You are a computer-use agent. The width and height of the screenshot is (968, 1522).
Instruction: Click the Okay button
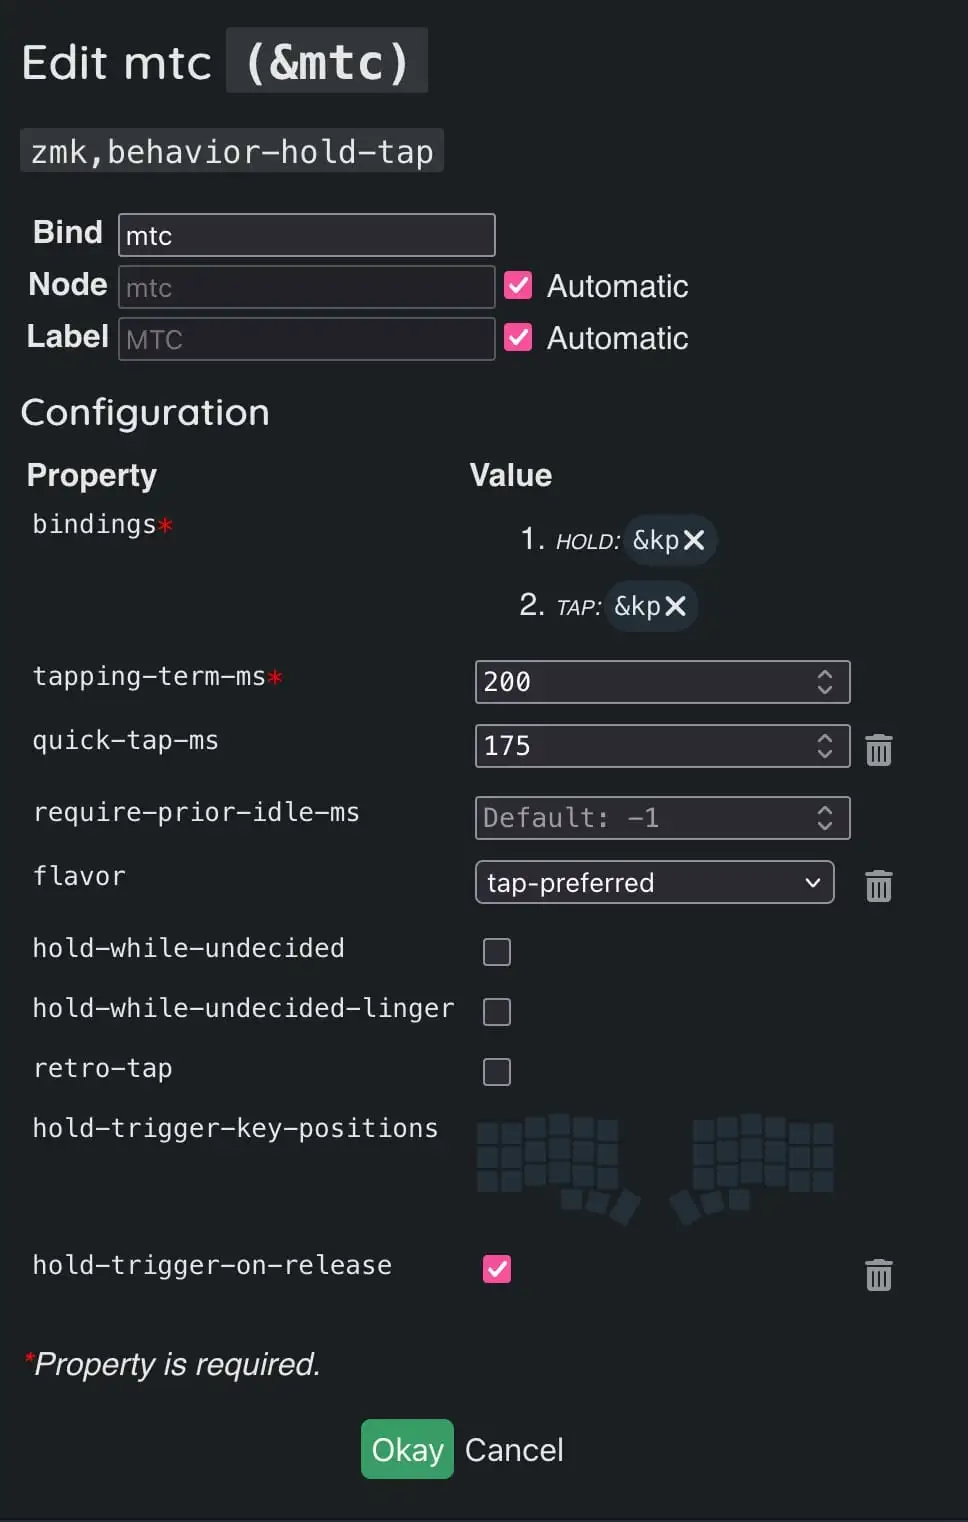pyautogui.click(x=407, y=1449)
